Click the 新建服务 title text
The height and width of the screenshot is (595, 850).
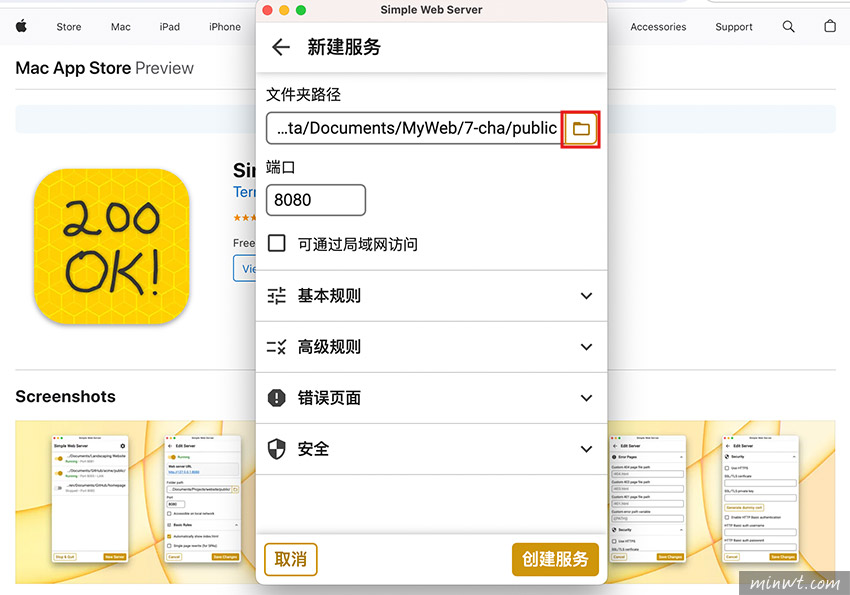click(344, 47)
